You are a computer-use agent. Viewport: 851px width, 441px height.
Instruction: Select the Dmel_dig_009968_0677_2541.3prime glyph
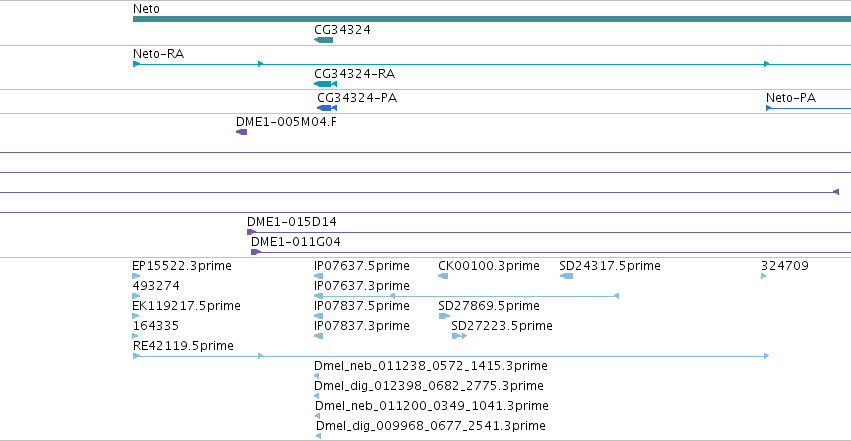319,436
